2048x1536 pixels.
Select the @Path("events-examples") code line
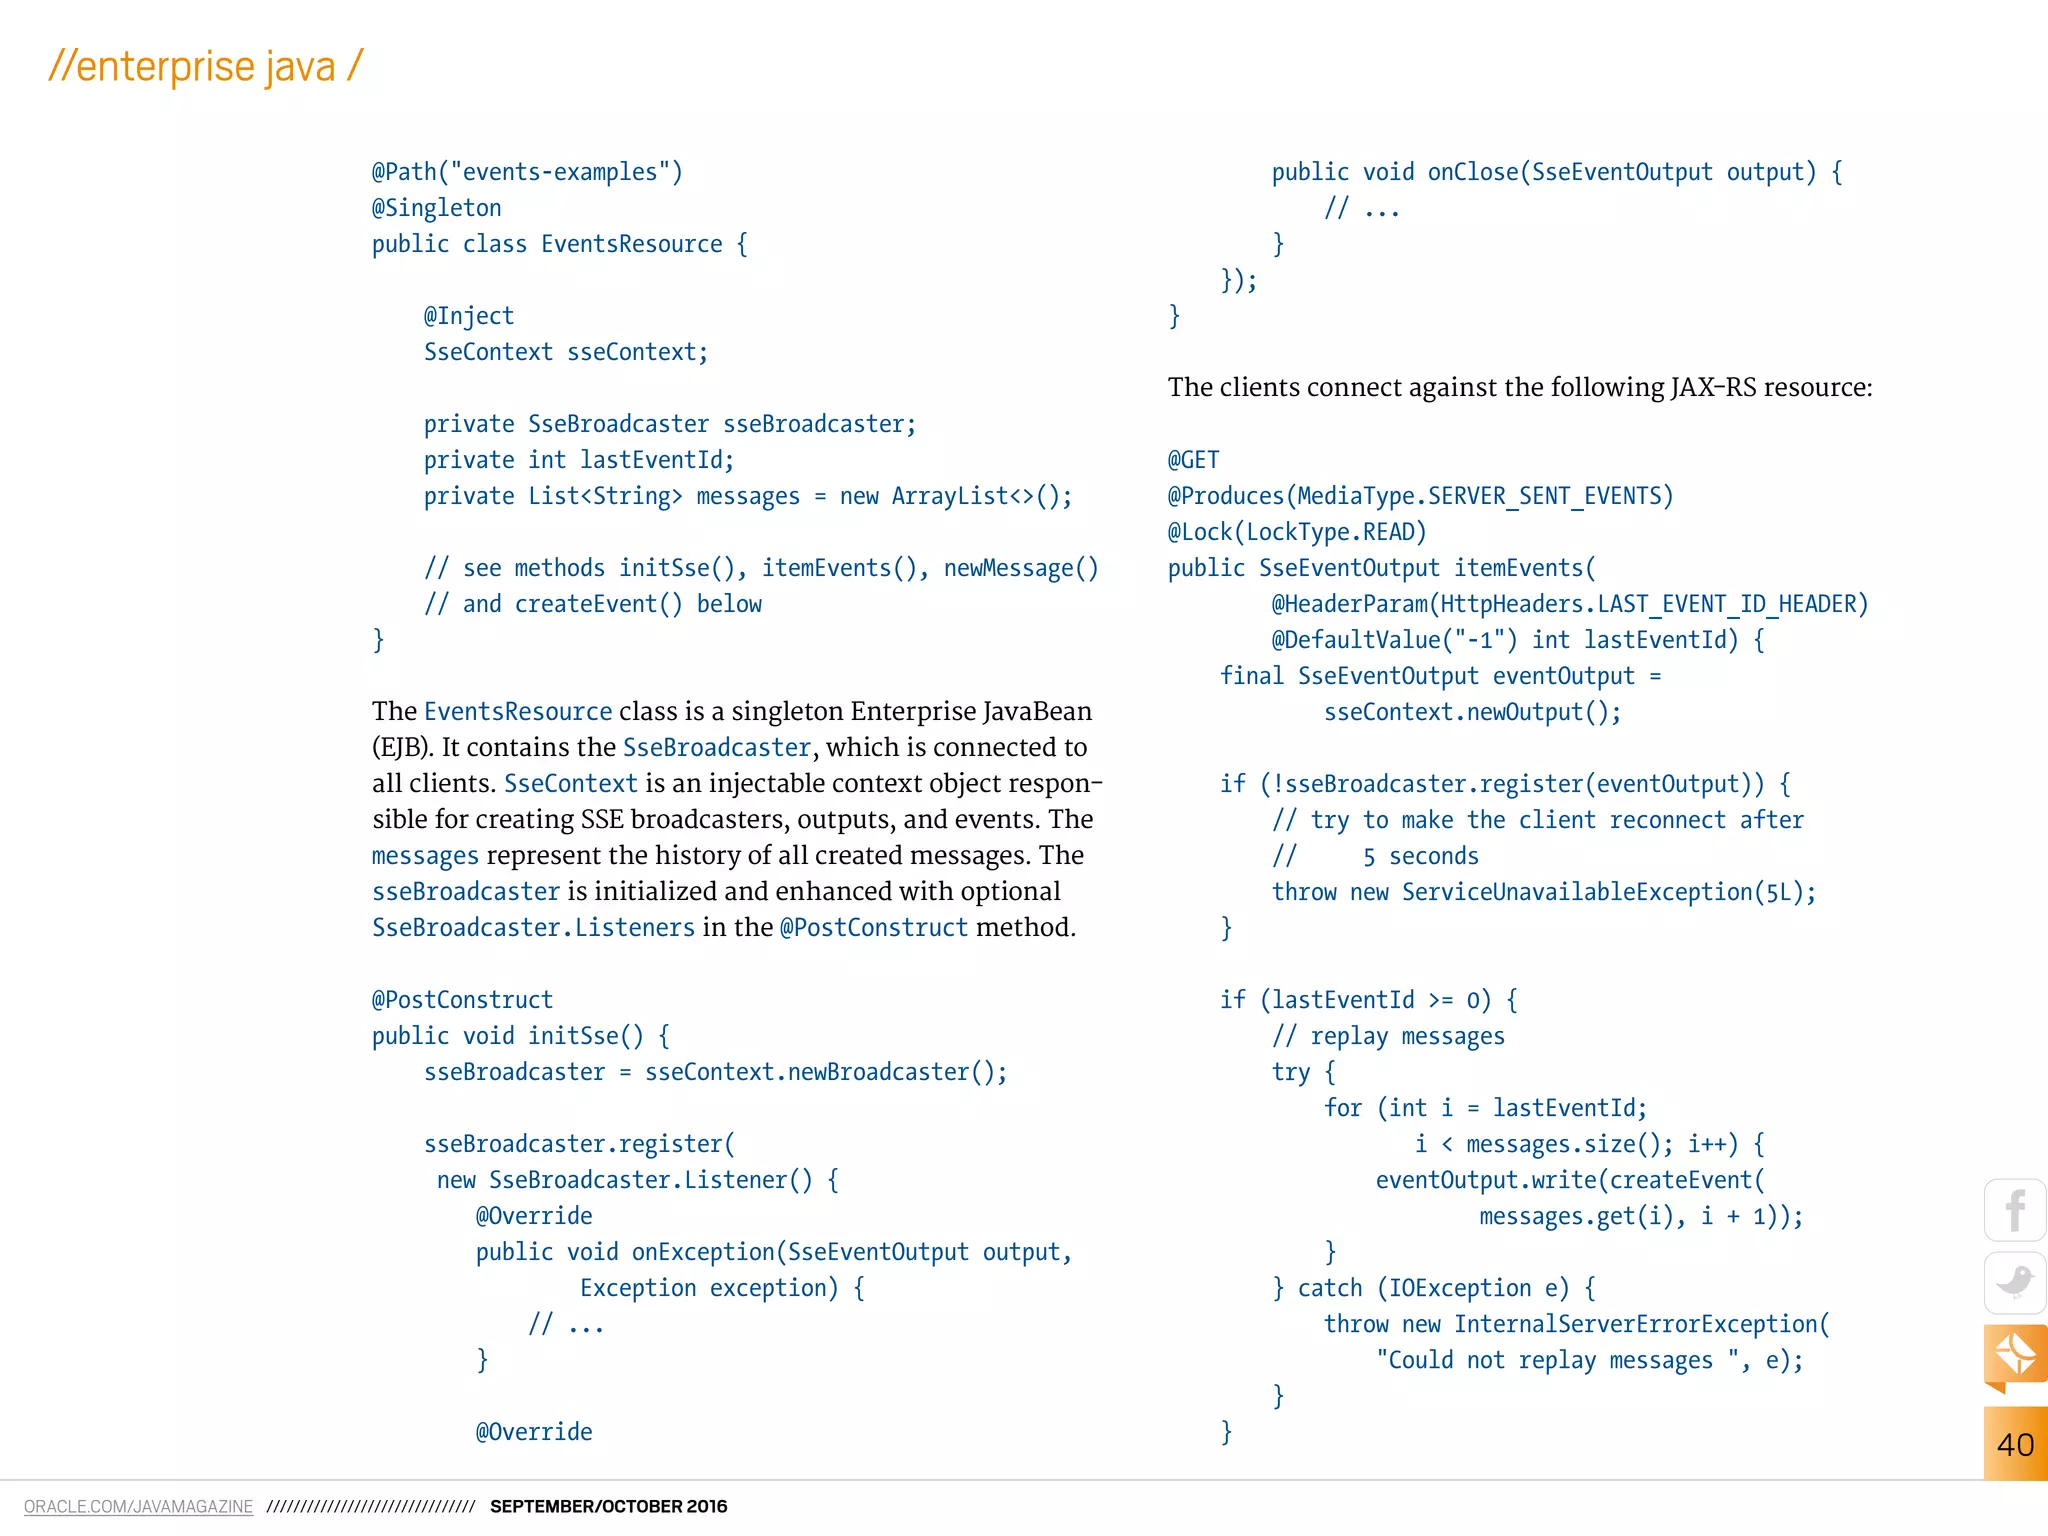[527, 172]
